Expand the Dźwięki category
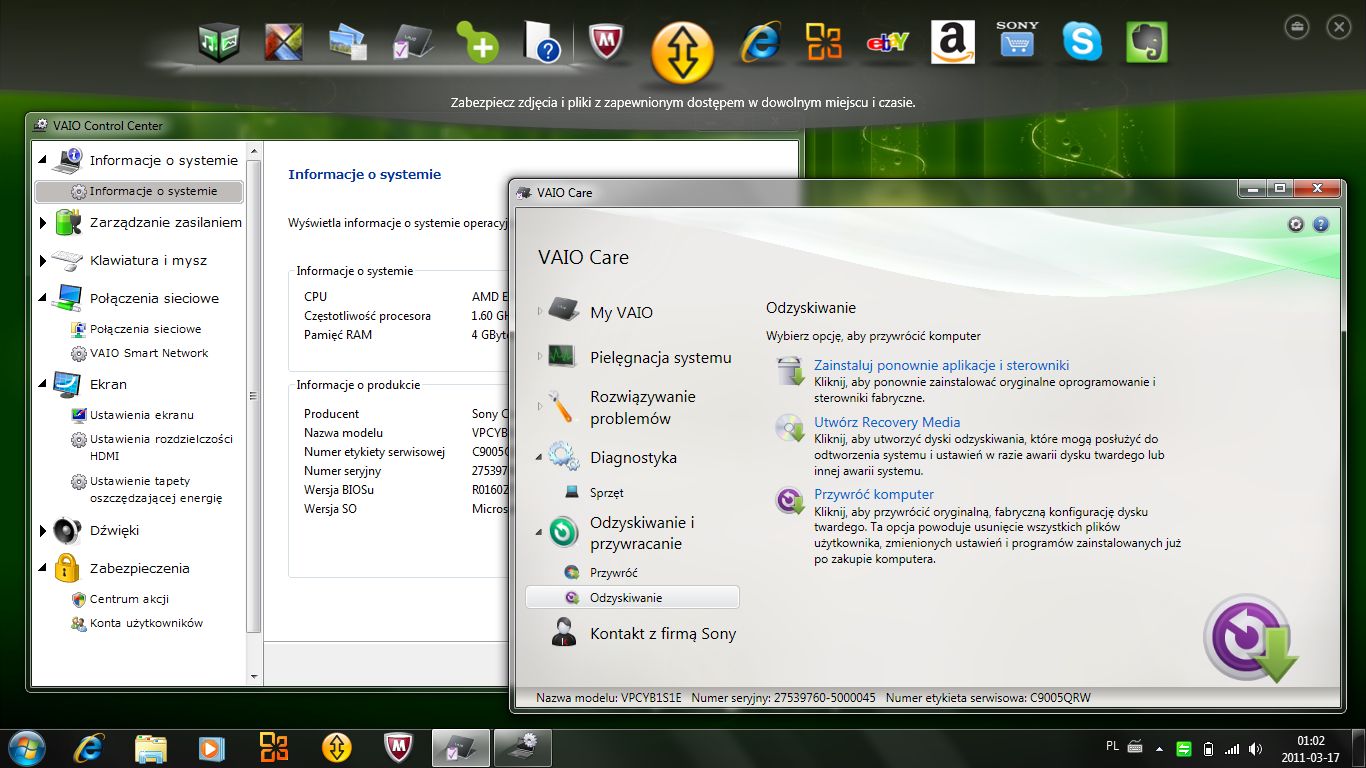 (43, 531)
